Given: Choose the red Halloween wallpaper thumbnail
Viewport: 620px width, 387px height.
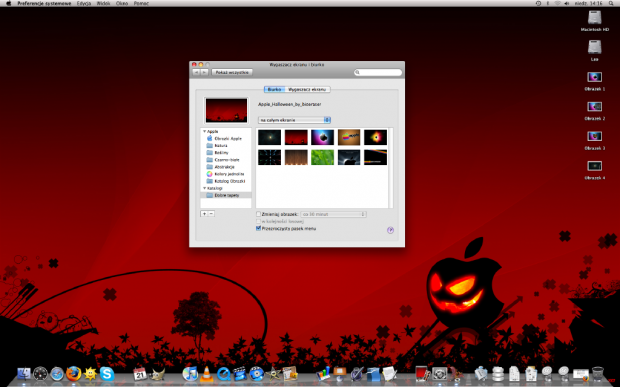Looking at the screenshot, I should point(296,138).
